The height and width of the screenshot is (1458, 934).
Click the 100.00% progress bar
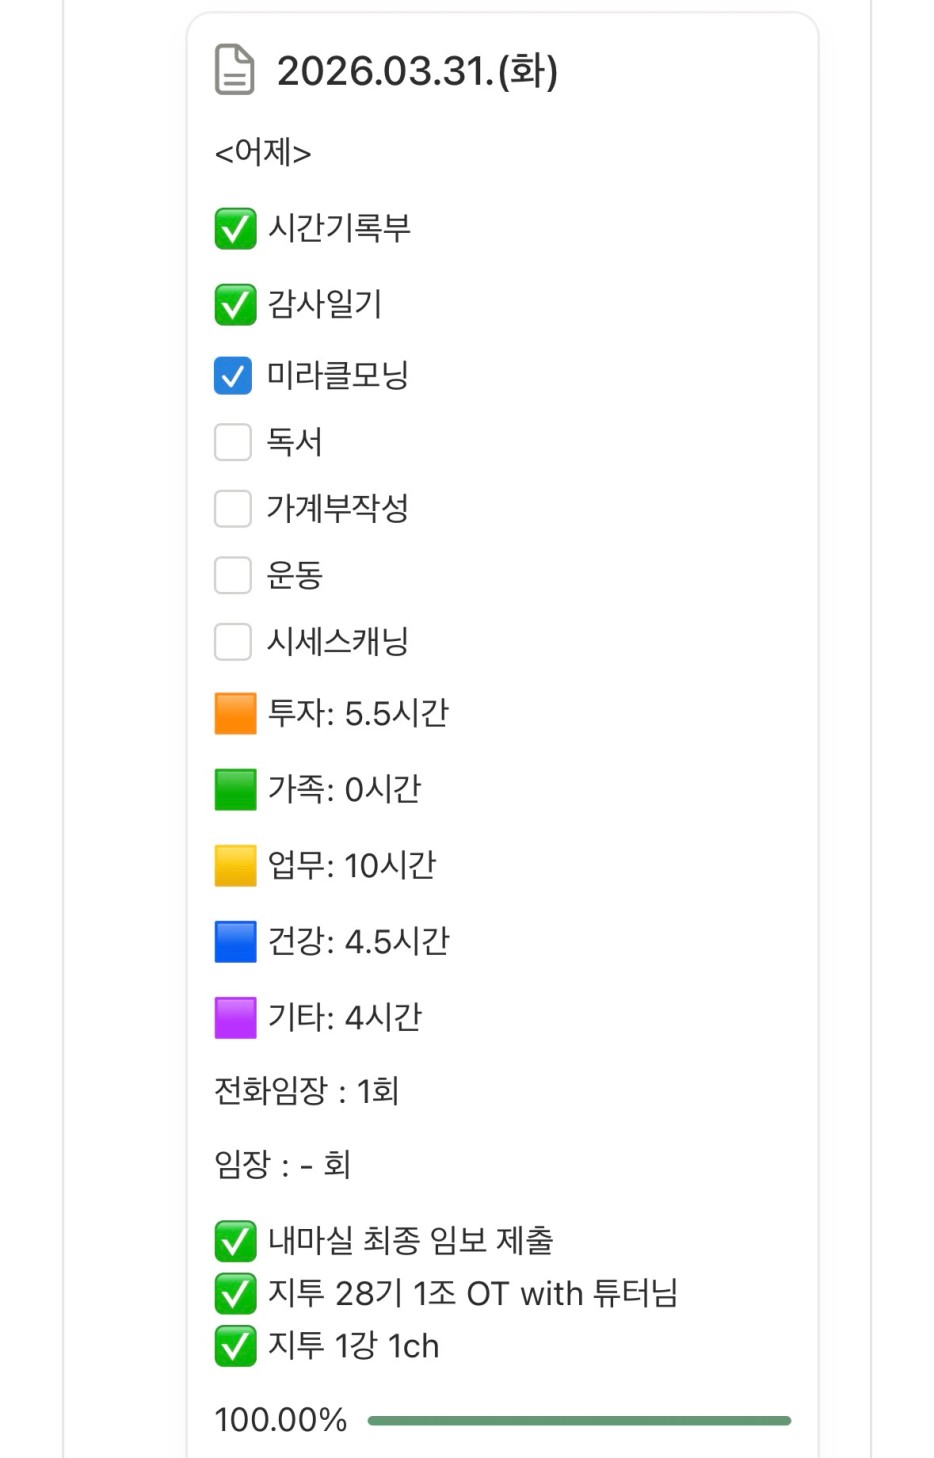click(x=579, y=1420)
